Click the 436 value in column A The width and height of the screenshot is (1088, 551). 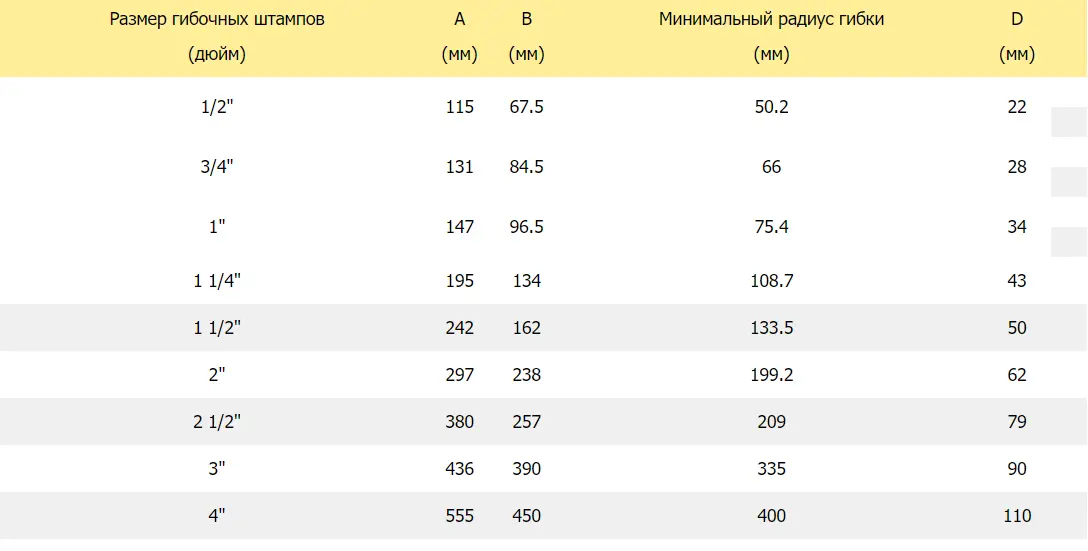pyautogui.click(x=459, y=469)
